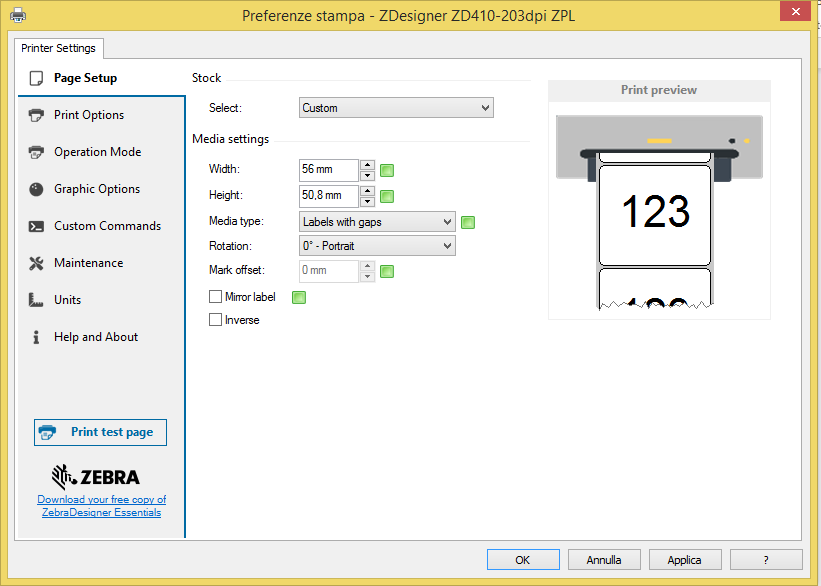The height and width of the screenshot is (586, 821).
Task: Click green indicator next to Width
Action: pos(387,170)
